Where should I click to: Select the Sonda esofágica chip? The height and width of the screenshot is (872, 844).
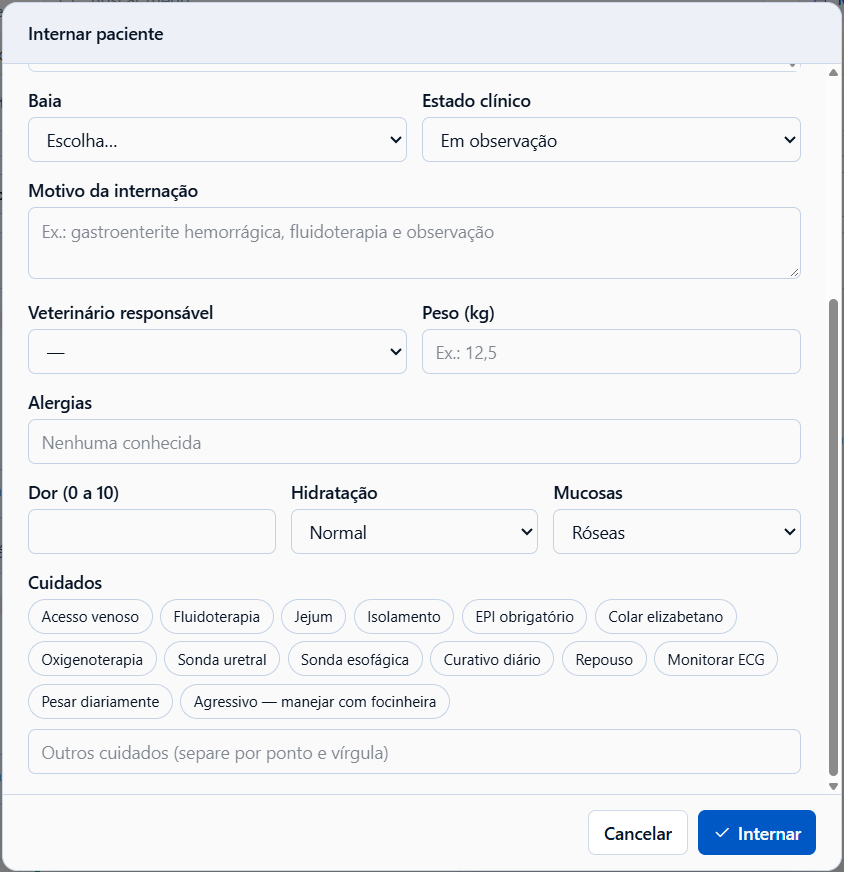click(355, 660)
